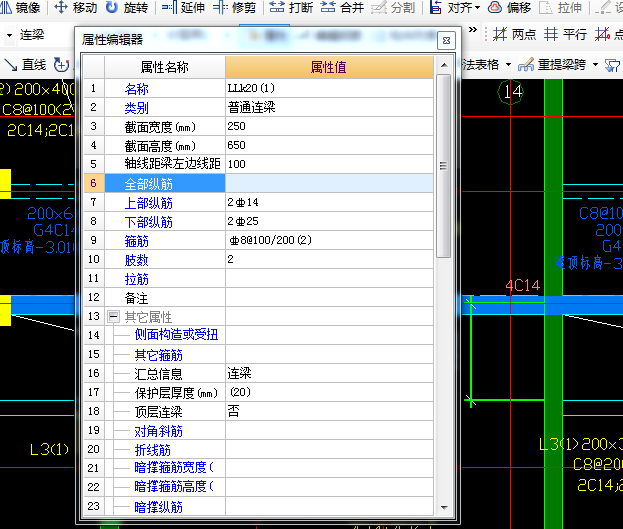This screenshot has width=623, height=529.
Task: Select the 折线筋 tree item
Action: tap(153, 450)
